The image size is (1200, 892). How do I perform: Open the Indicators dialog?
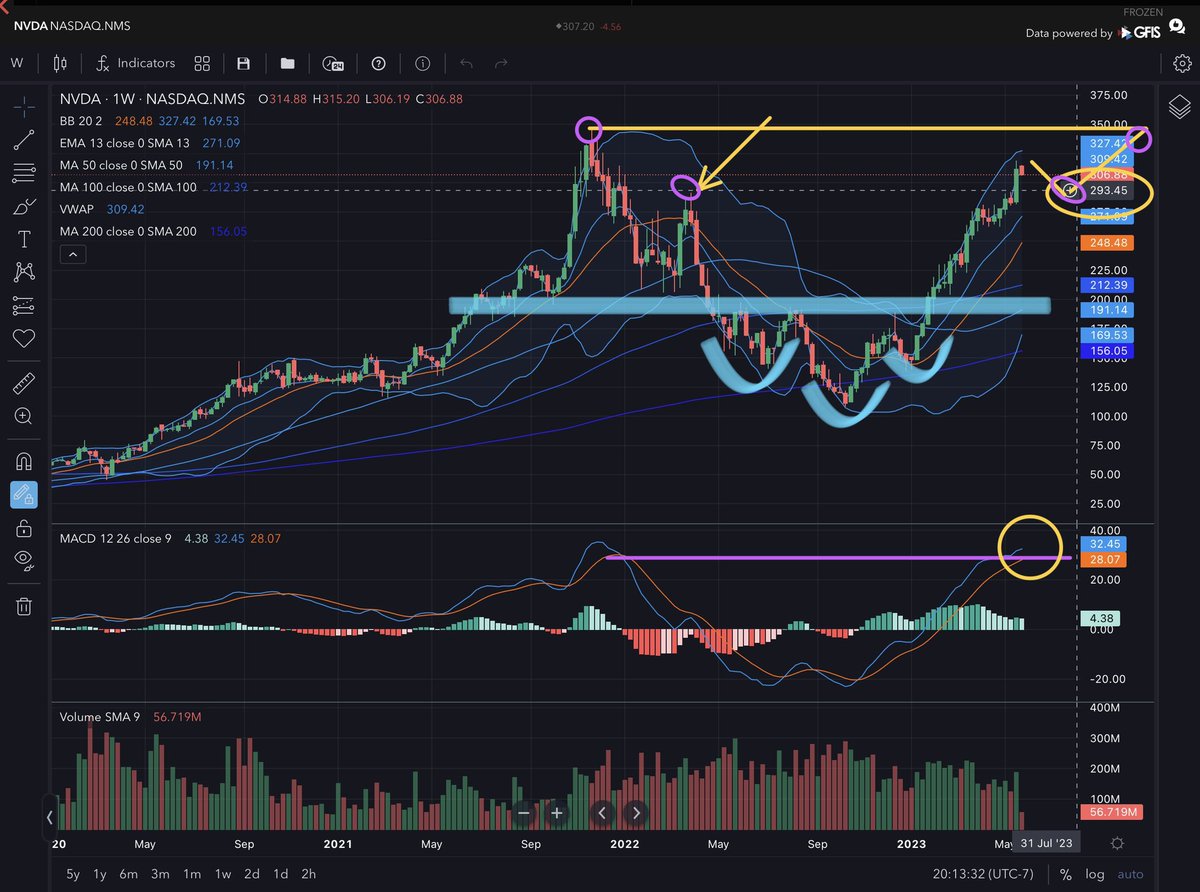(x=135, y=63)
